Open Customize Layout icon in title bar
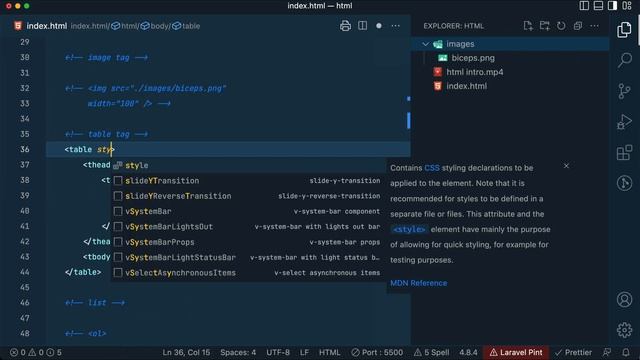Image resolution: width=640 pixels, height=360 pixels. coord(627,6)
